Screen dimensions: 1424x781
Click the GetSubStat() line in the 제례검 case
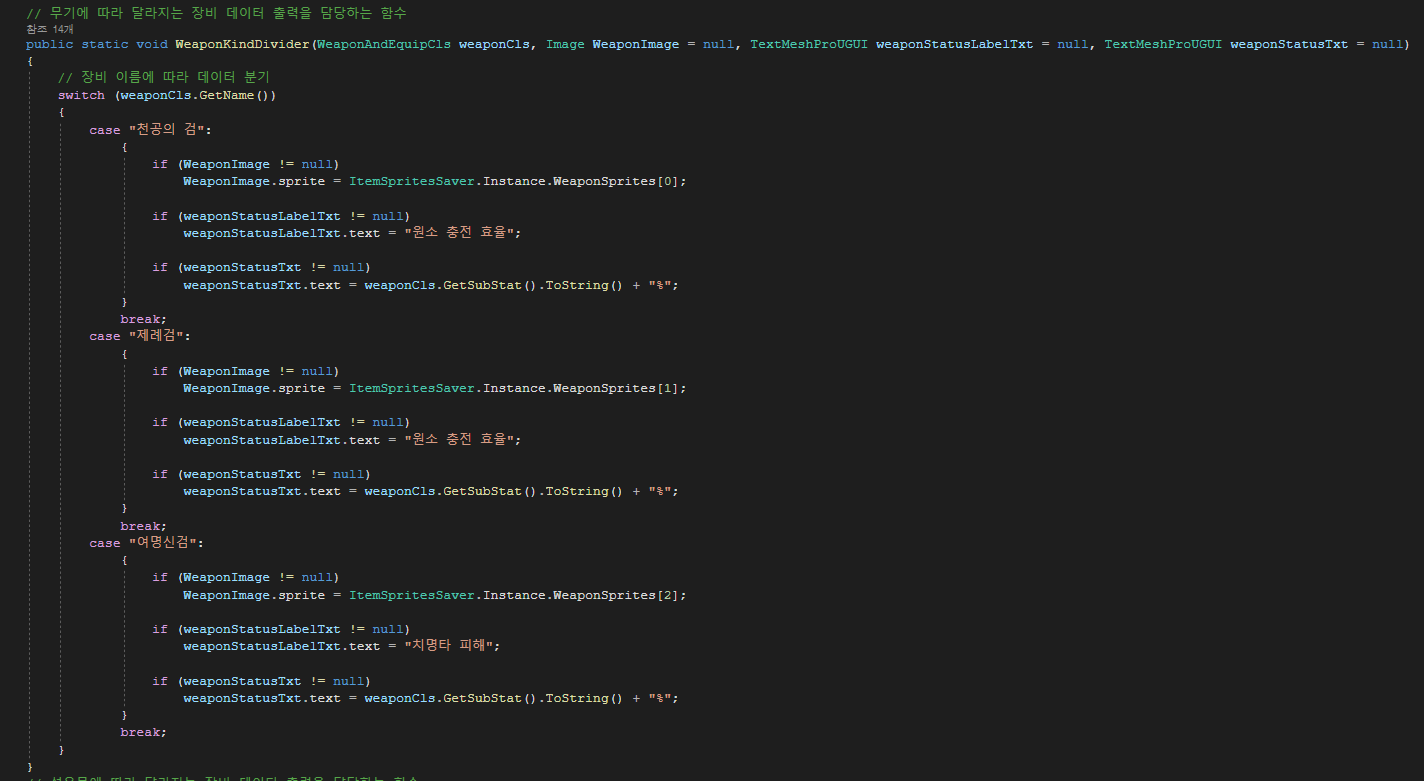[431, 491]
